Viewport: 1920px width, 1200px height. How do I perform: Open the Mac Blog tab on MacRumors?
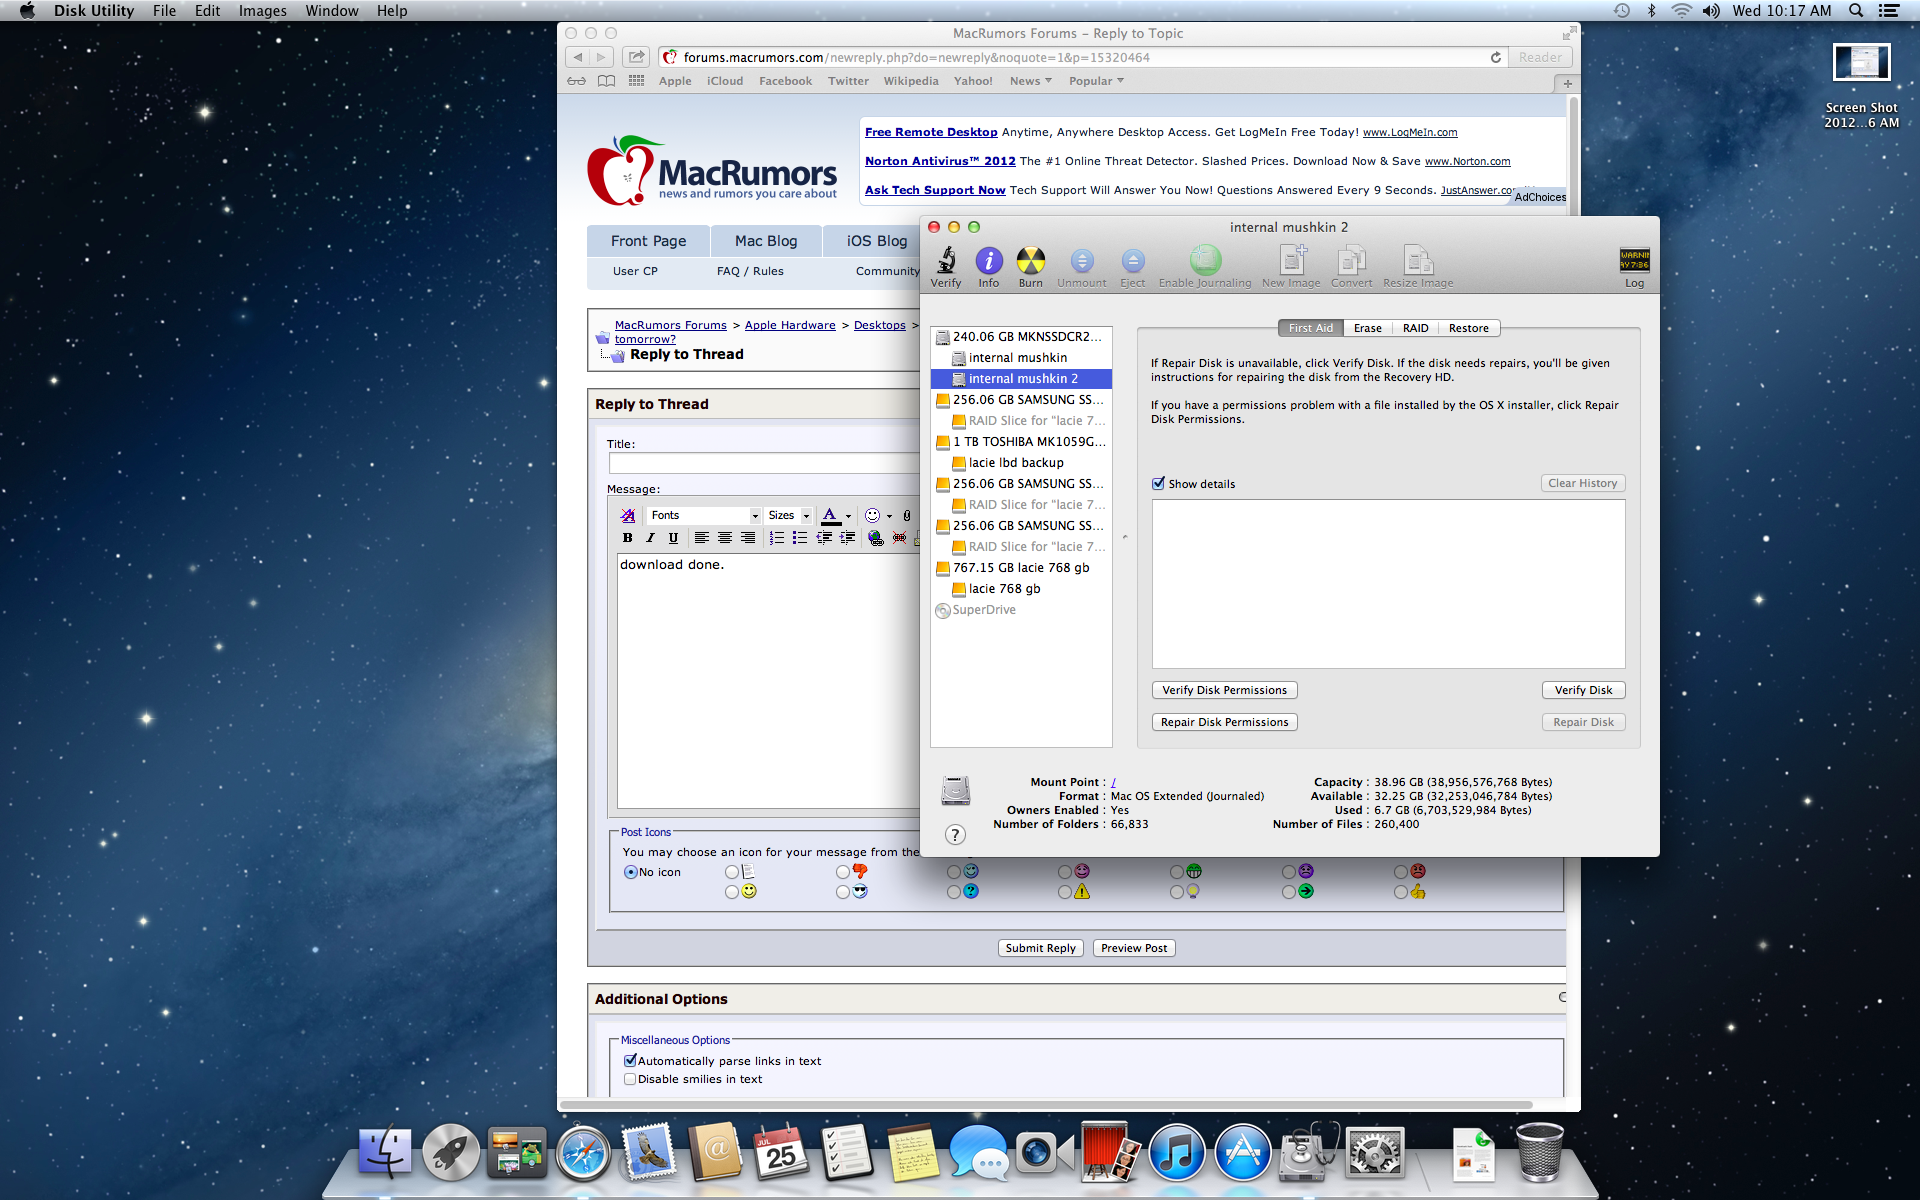766,241
